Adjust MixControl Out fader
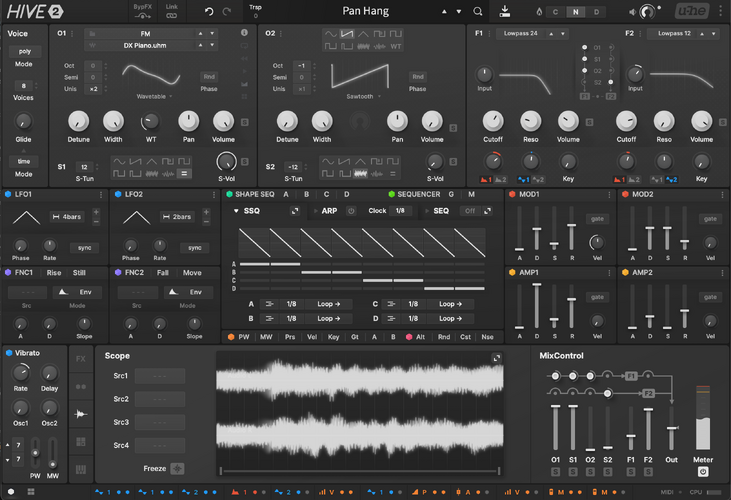The image size is (731, 500). tap(671, 428)
